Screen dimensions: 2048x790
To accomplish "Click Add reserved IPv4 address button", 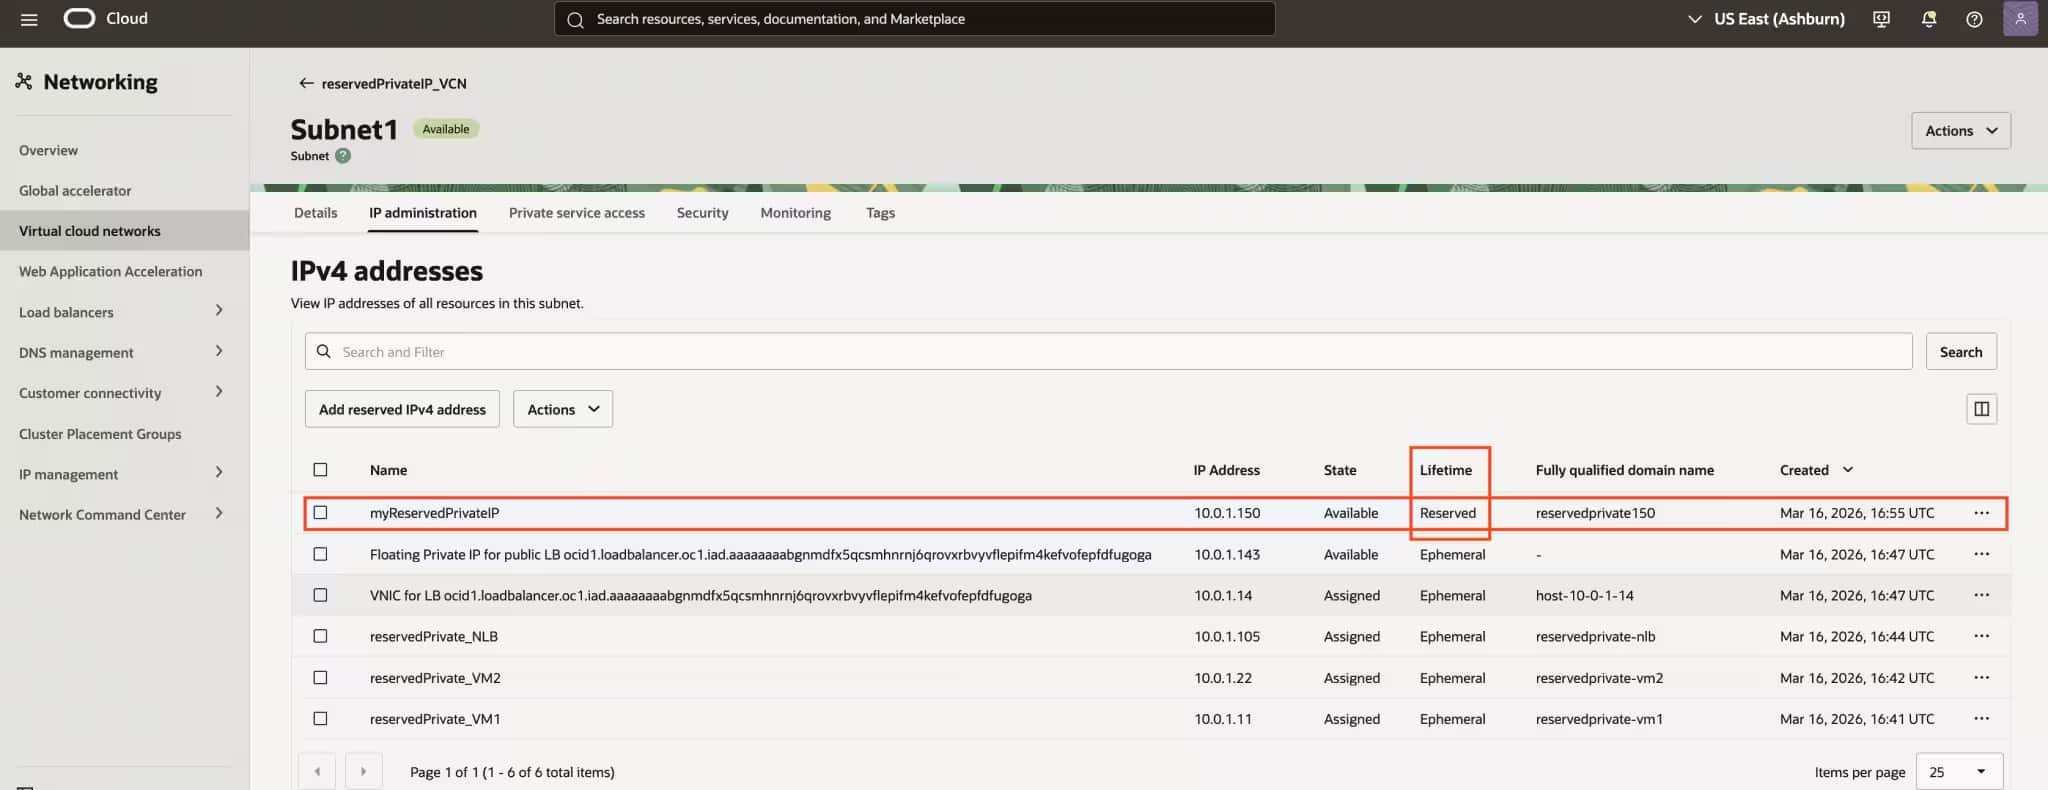I will coord(402,409).
